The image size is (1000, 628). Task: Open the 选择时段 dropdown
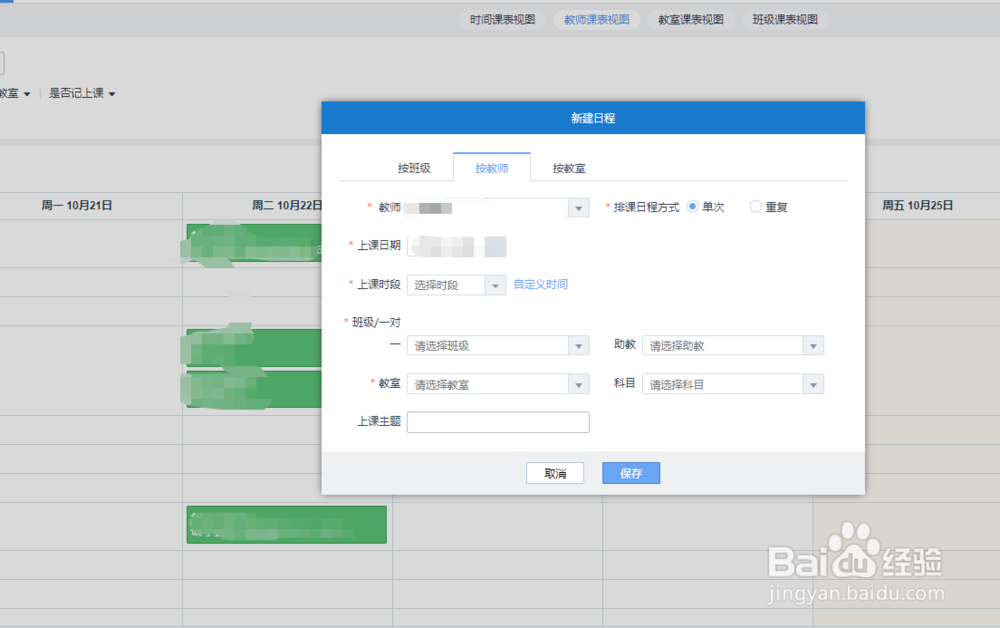click(496, 284)
